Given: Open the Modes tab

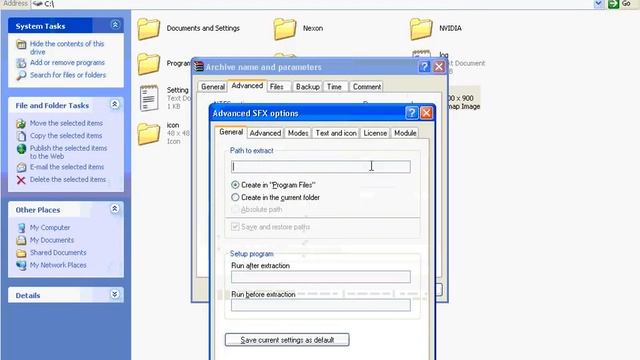Looking at the screenshot, I should [298, 133].
